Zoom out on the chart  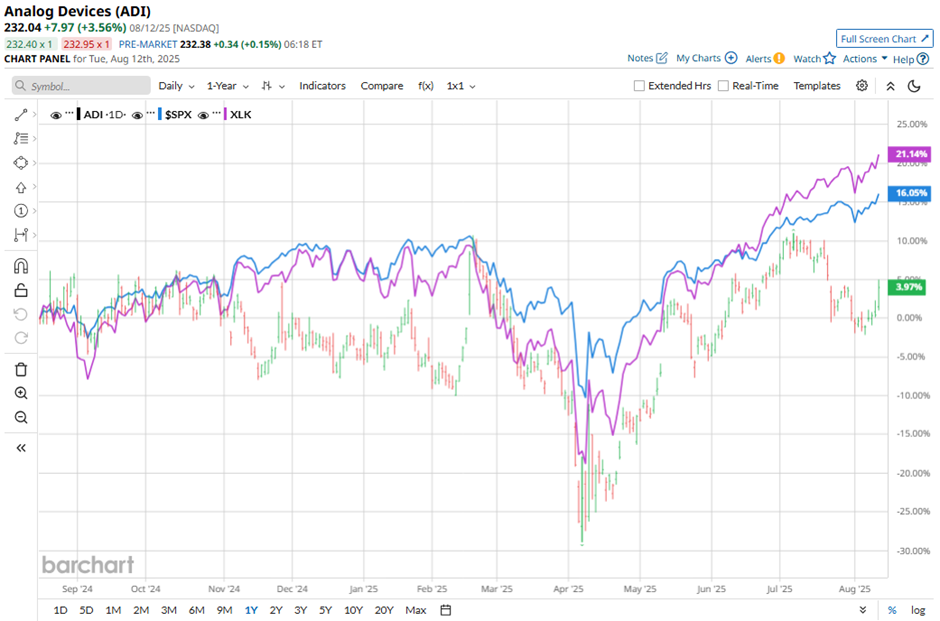click(21, 417)
